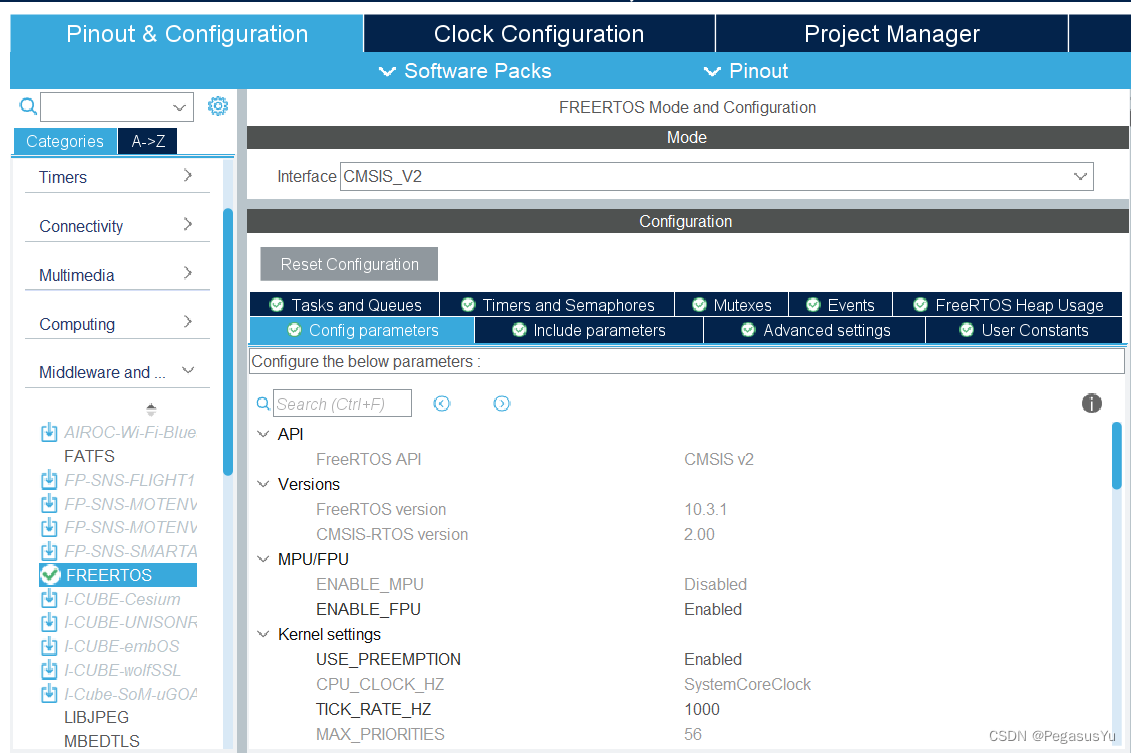Open the Tasks and Queues tab
This screenshot has height=753, width=1131.
click(x=346, y=305)
